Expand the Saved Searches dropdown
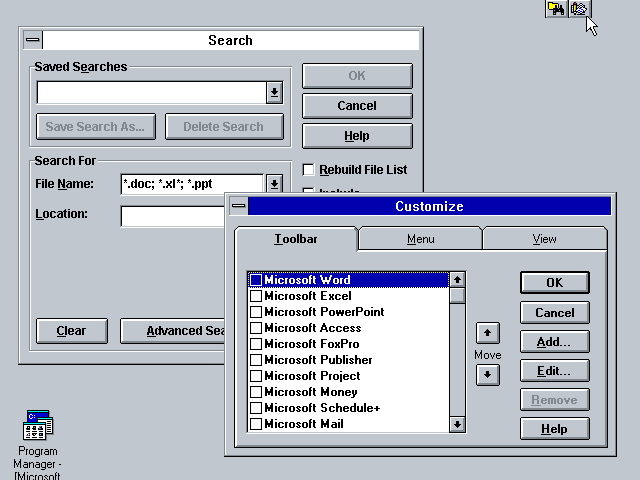The width and height of the screenshot is (640, 480). click(x=274, y=92)
